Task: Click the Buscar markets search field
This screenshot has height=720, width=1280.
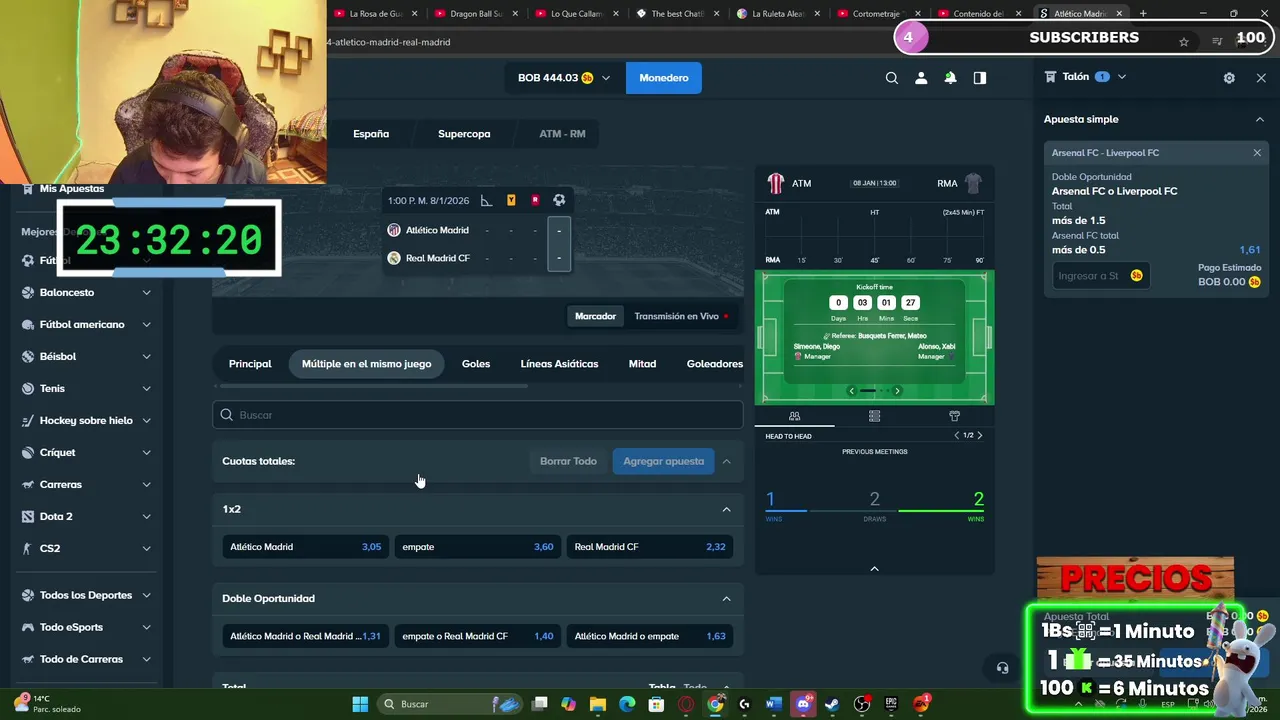Action: (x=478, y=415)
